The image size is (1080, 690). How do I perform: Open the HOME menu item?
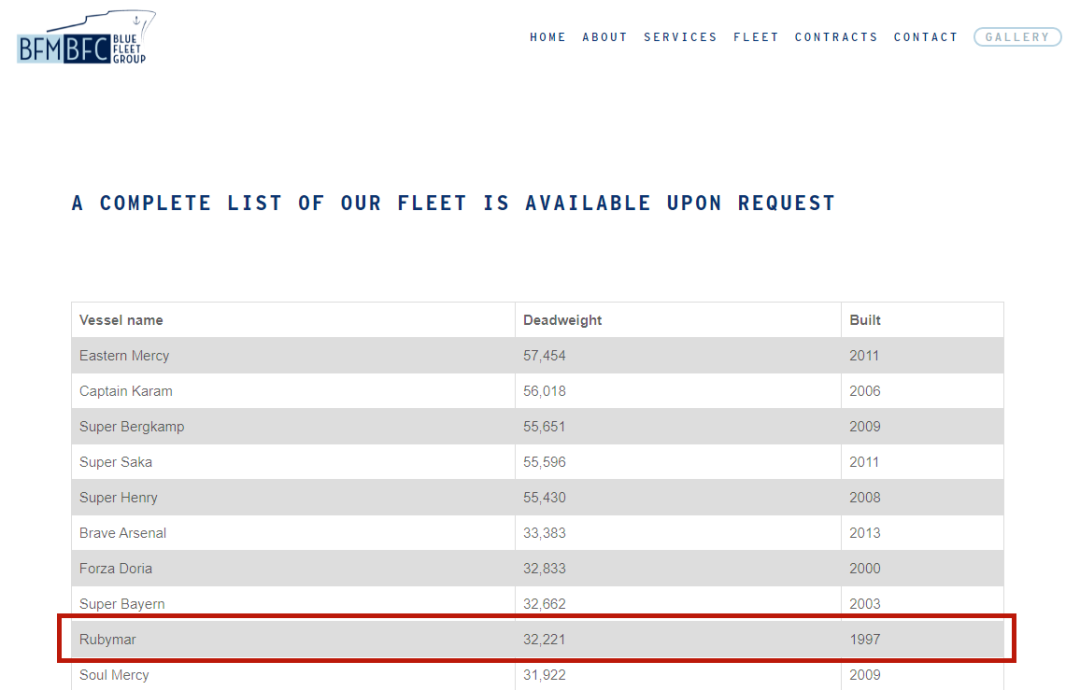coord(548,37)
